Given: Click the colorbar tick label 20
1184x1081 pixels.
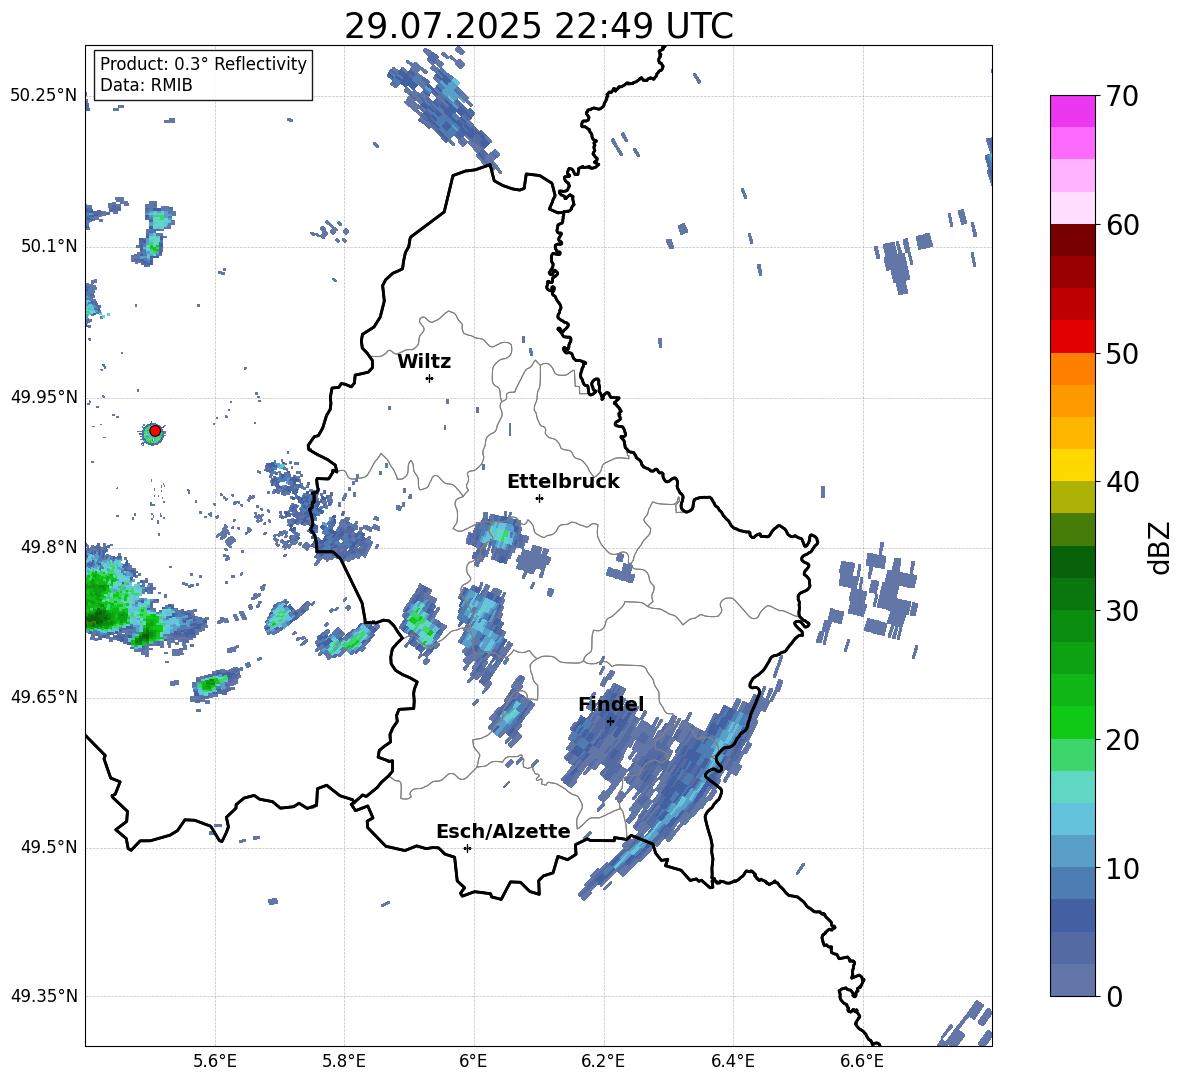Looking at the screenshot, I should point(1122,740).
